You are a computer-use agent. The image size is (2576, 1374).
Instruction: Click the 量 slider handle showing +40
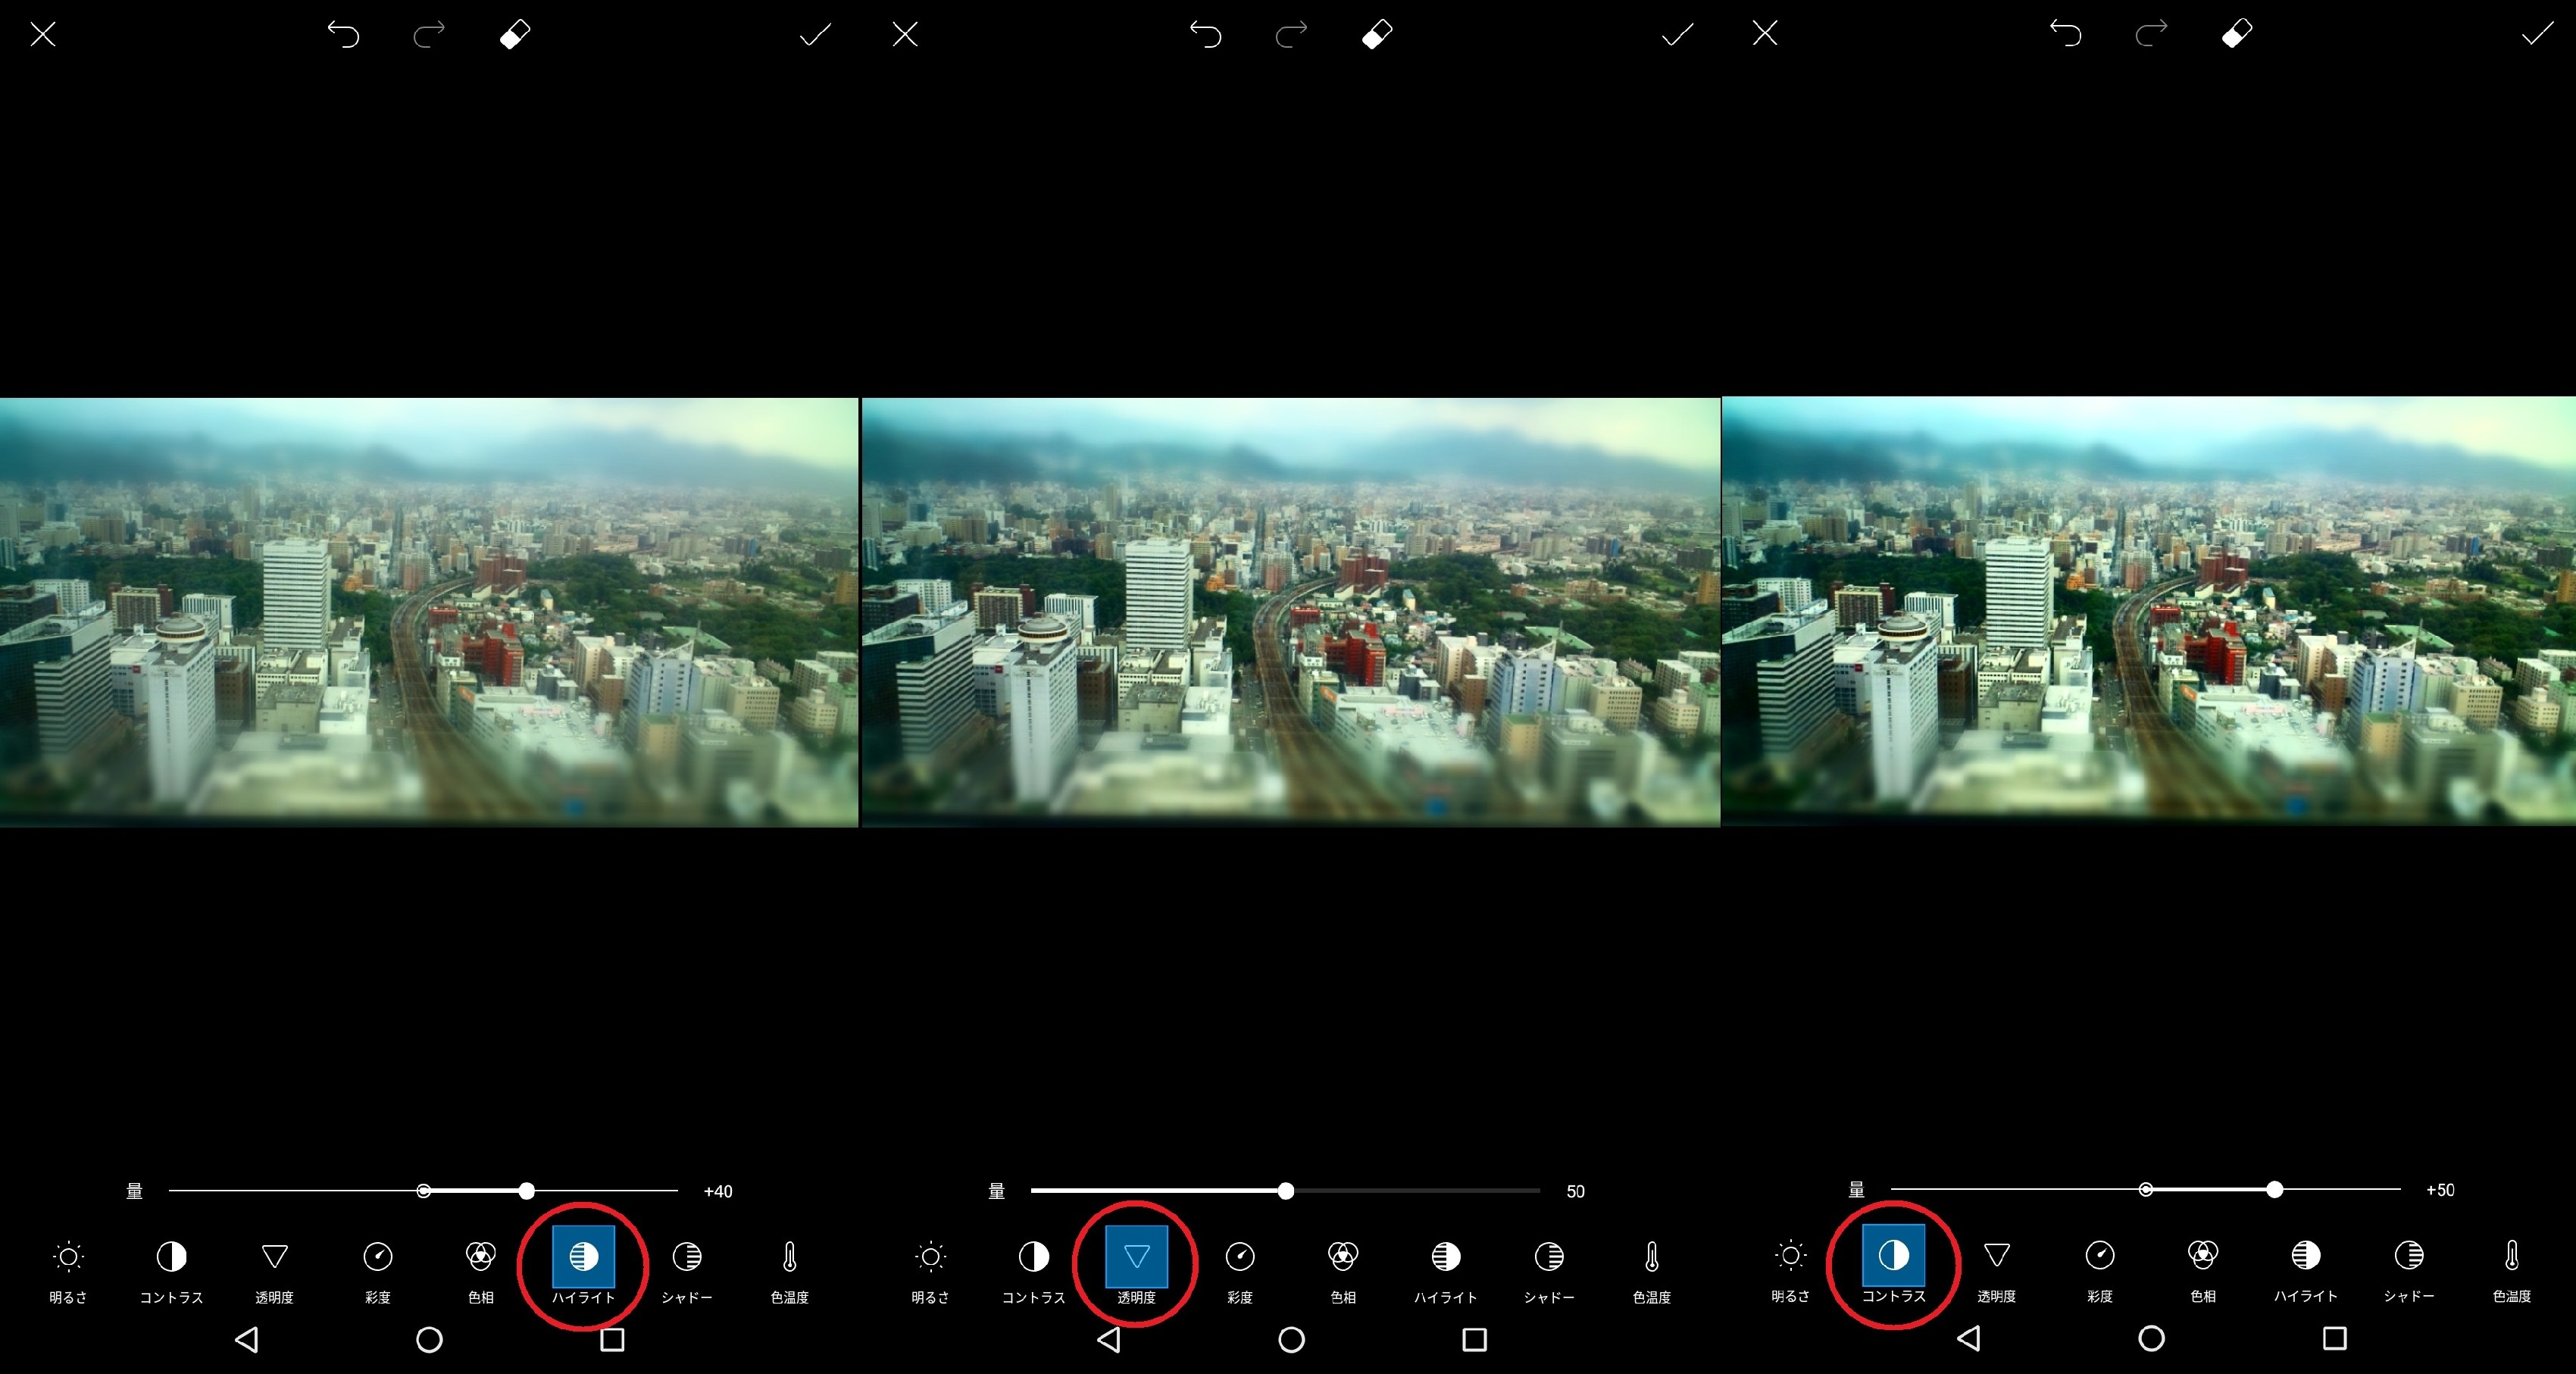tap(527, 1191)
